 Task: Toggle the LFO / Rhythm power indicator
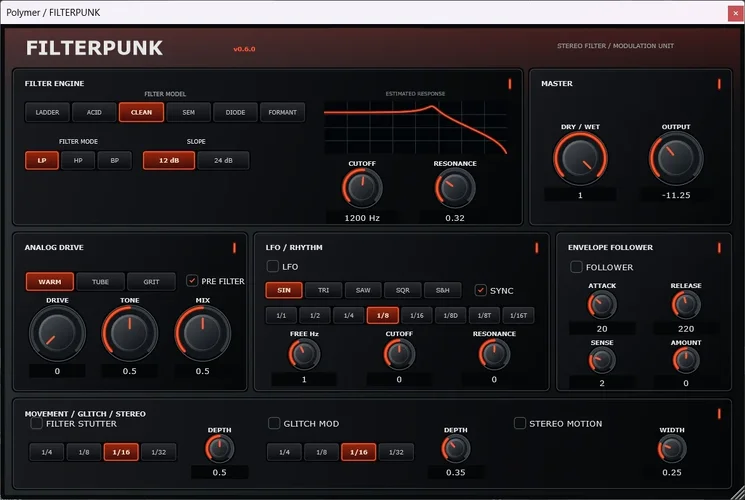pos(536,248)
